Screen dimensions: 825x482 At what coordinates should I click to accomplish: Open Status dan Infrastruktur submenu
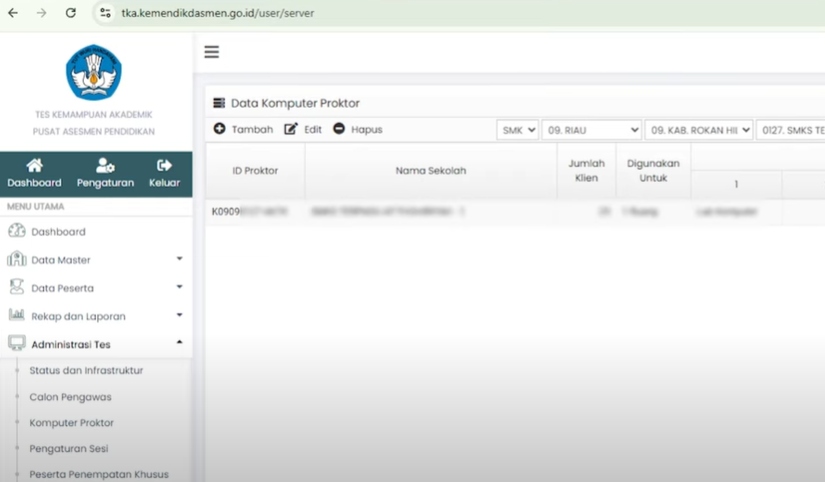[x=86, y=370]
